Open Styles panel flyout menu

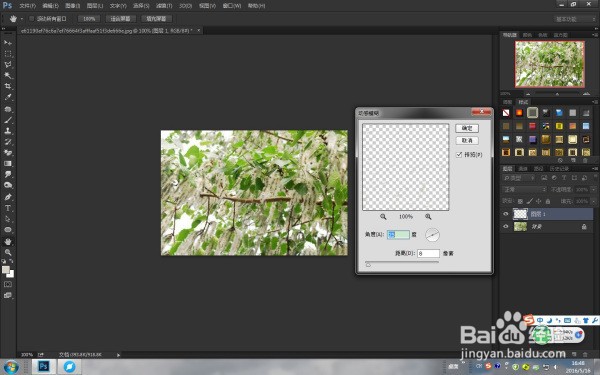click(595, 102)
